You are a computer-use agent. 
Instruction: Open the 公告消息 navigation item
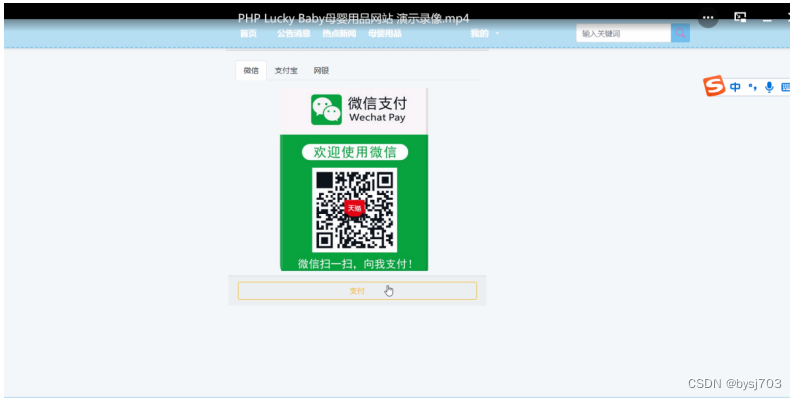(x=293, y=34)
